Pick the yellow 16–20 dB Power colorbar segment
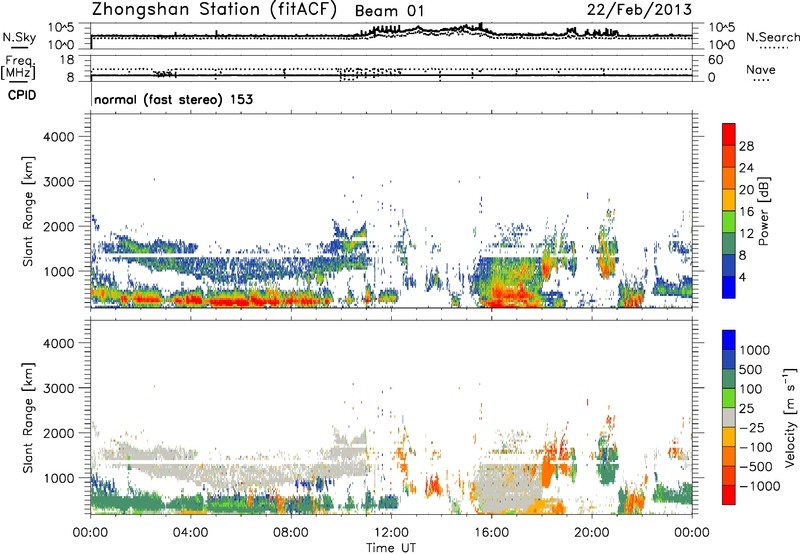Viewport: 800px width, 554px height. point(729,200)
